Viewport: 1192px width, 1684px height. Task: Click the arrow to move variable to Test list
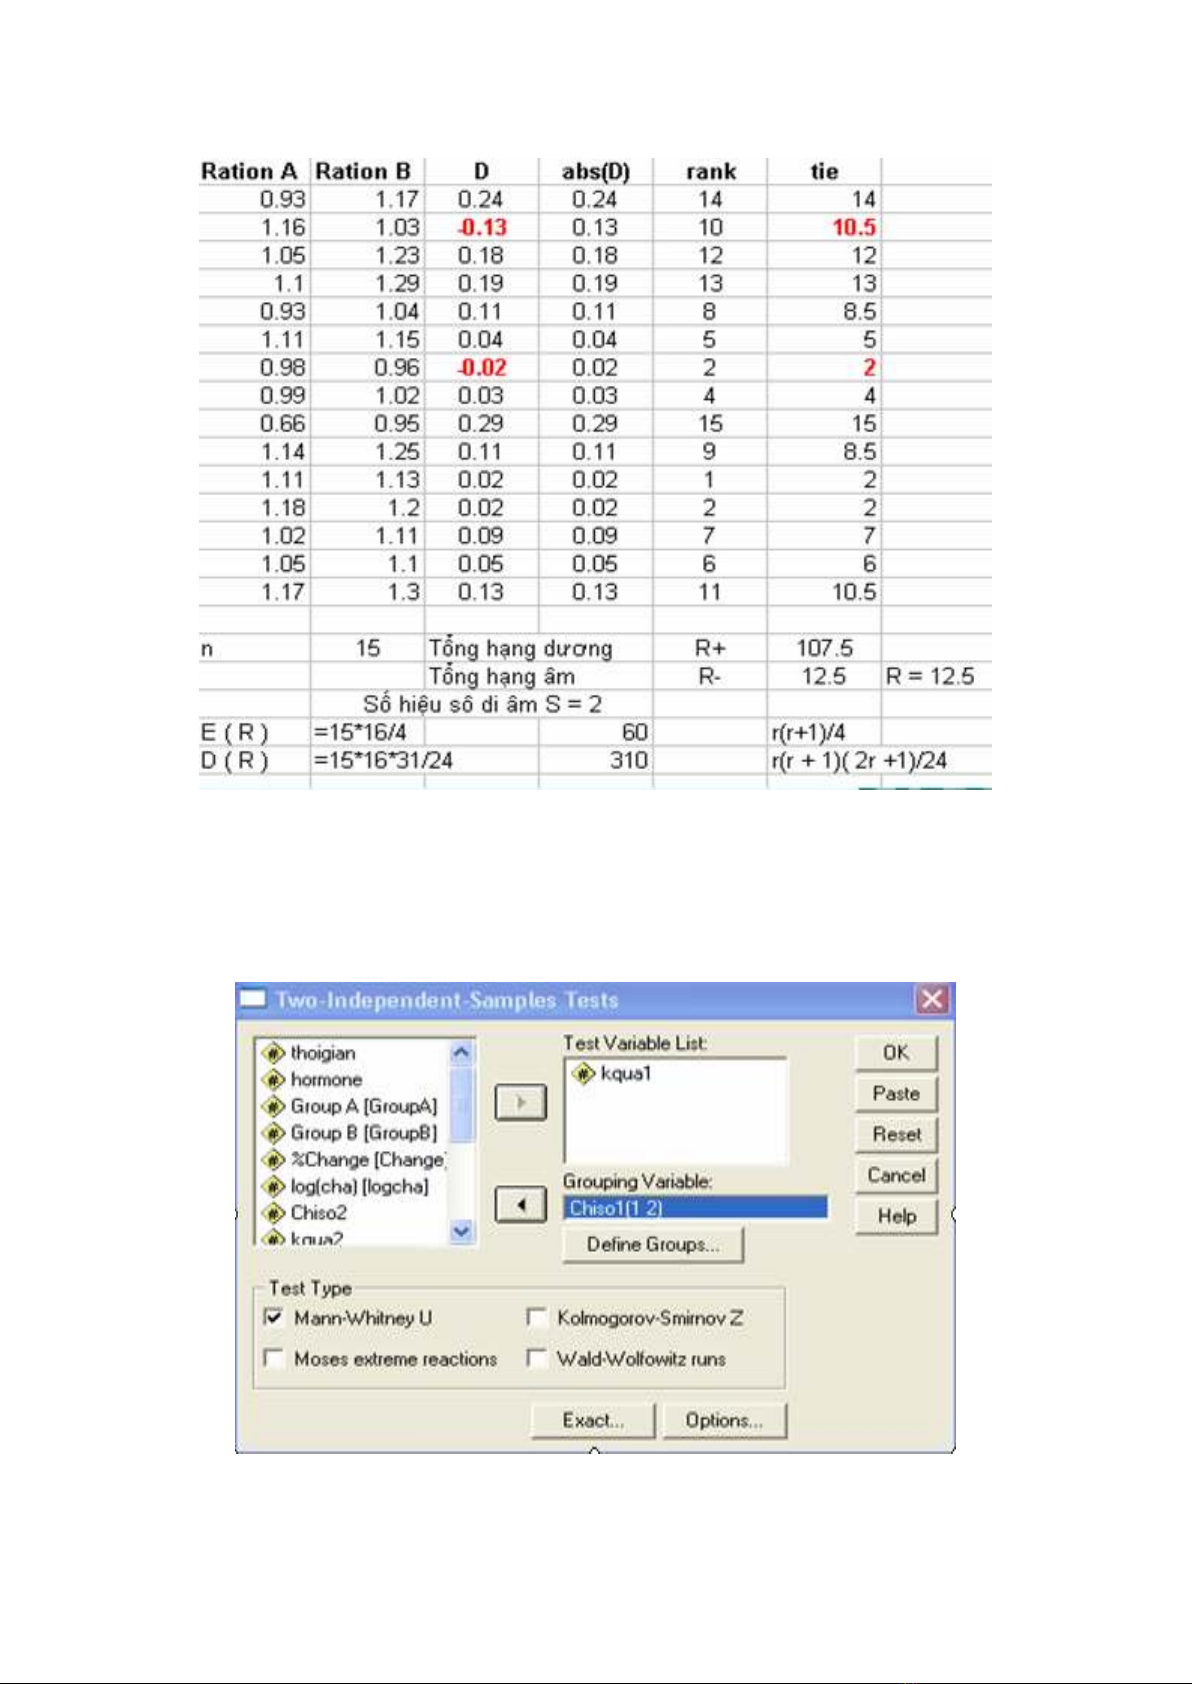[520, 1103]
